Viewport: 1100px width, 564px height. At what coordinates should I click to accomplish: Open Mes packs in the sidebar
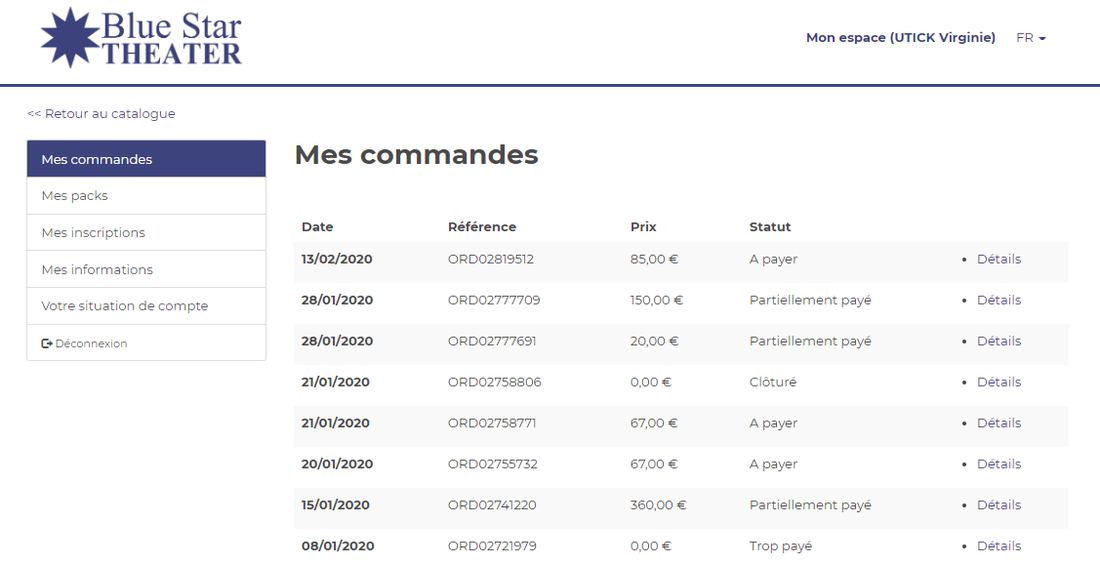tap(75, 196)
